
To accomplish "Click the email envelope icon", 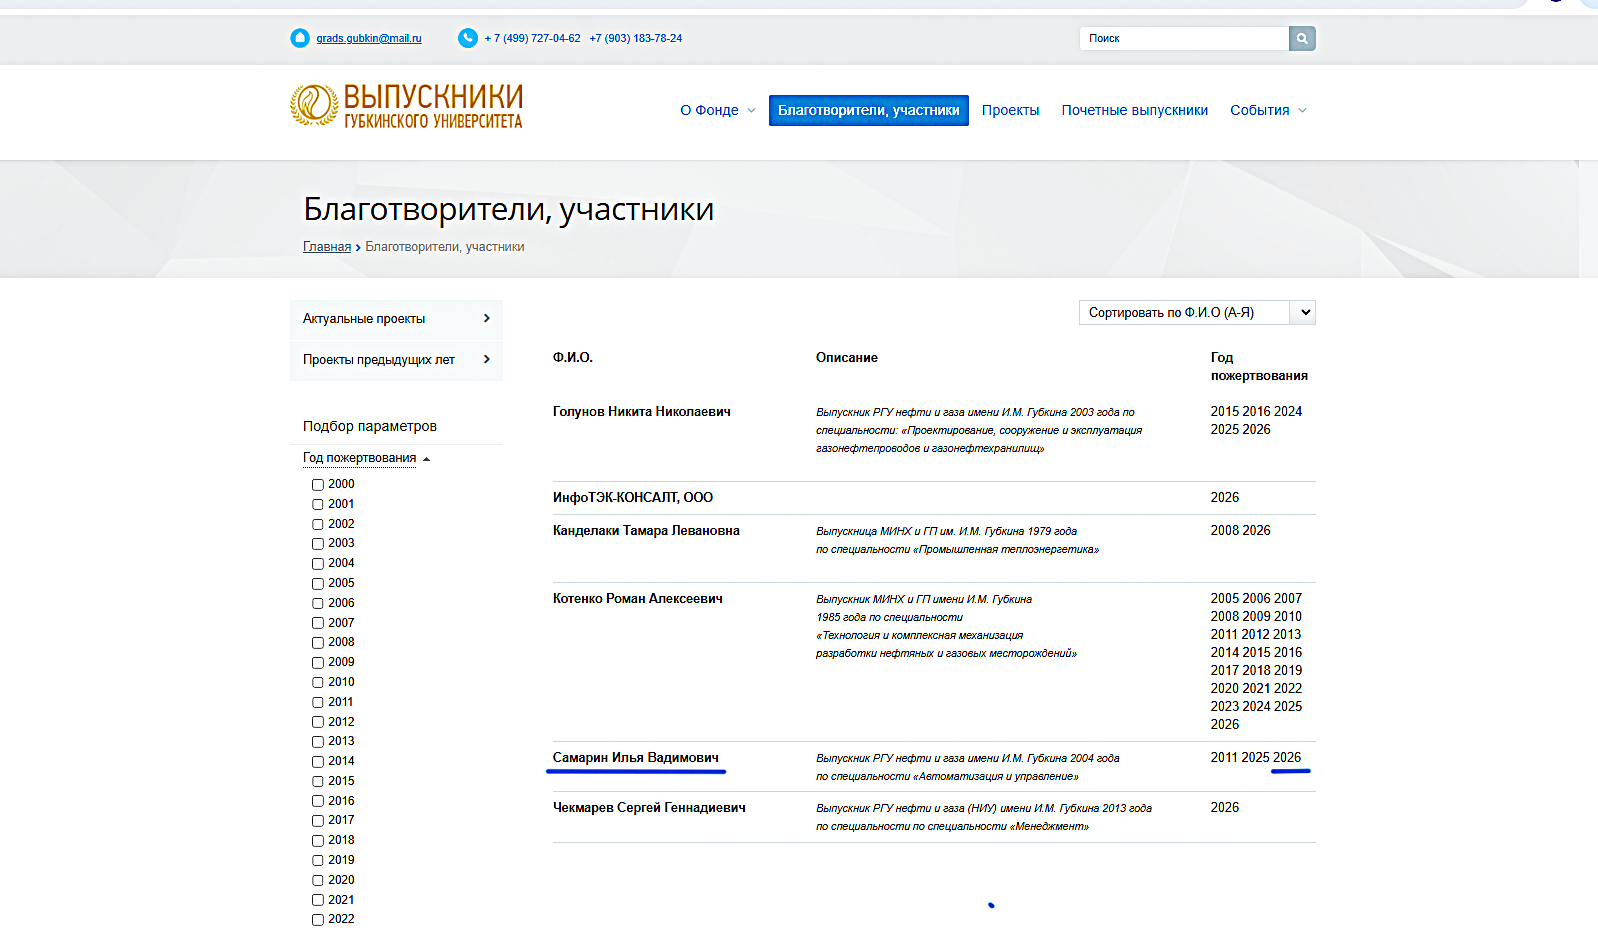I will click(300, 38).
